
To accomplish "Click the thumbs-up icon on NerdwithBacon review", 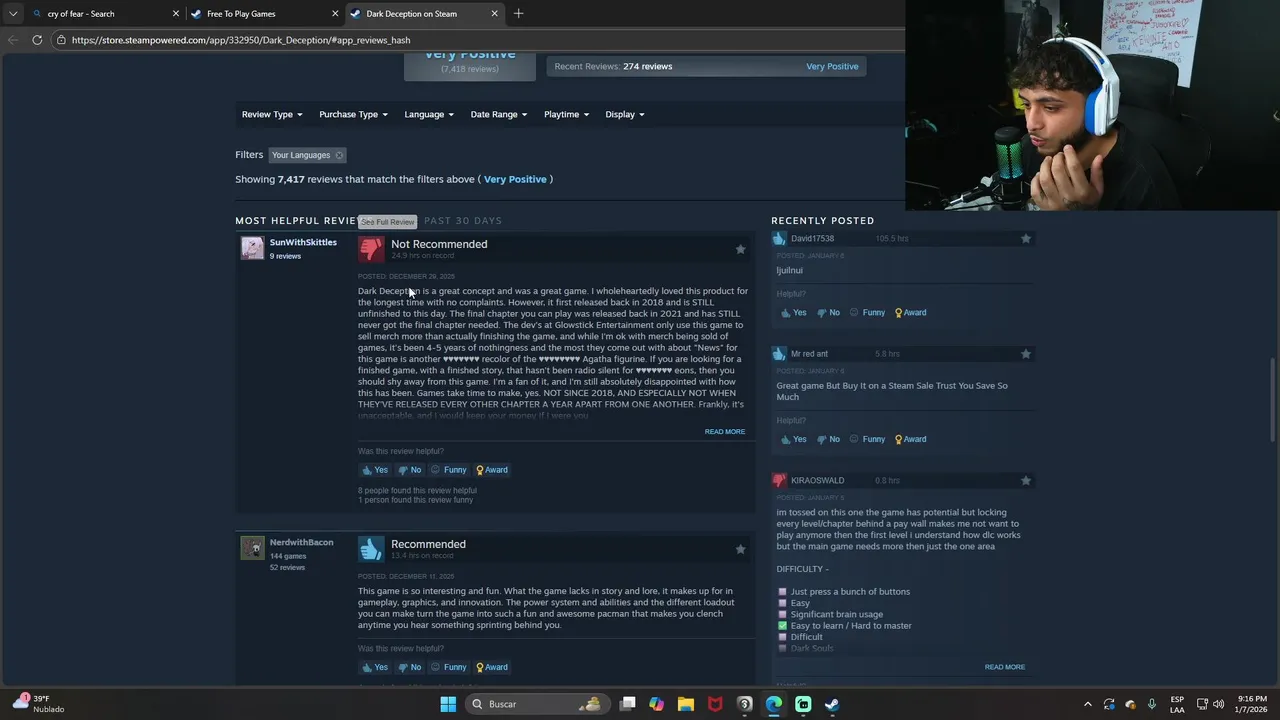I will [x=371, y=548].
